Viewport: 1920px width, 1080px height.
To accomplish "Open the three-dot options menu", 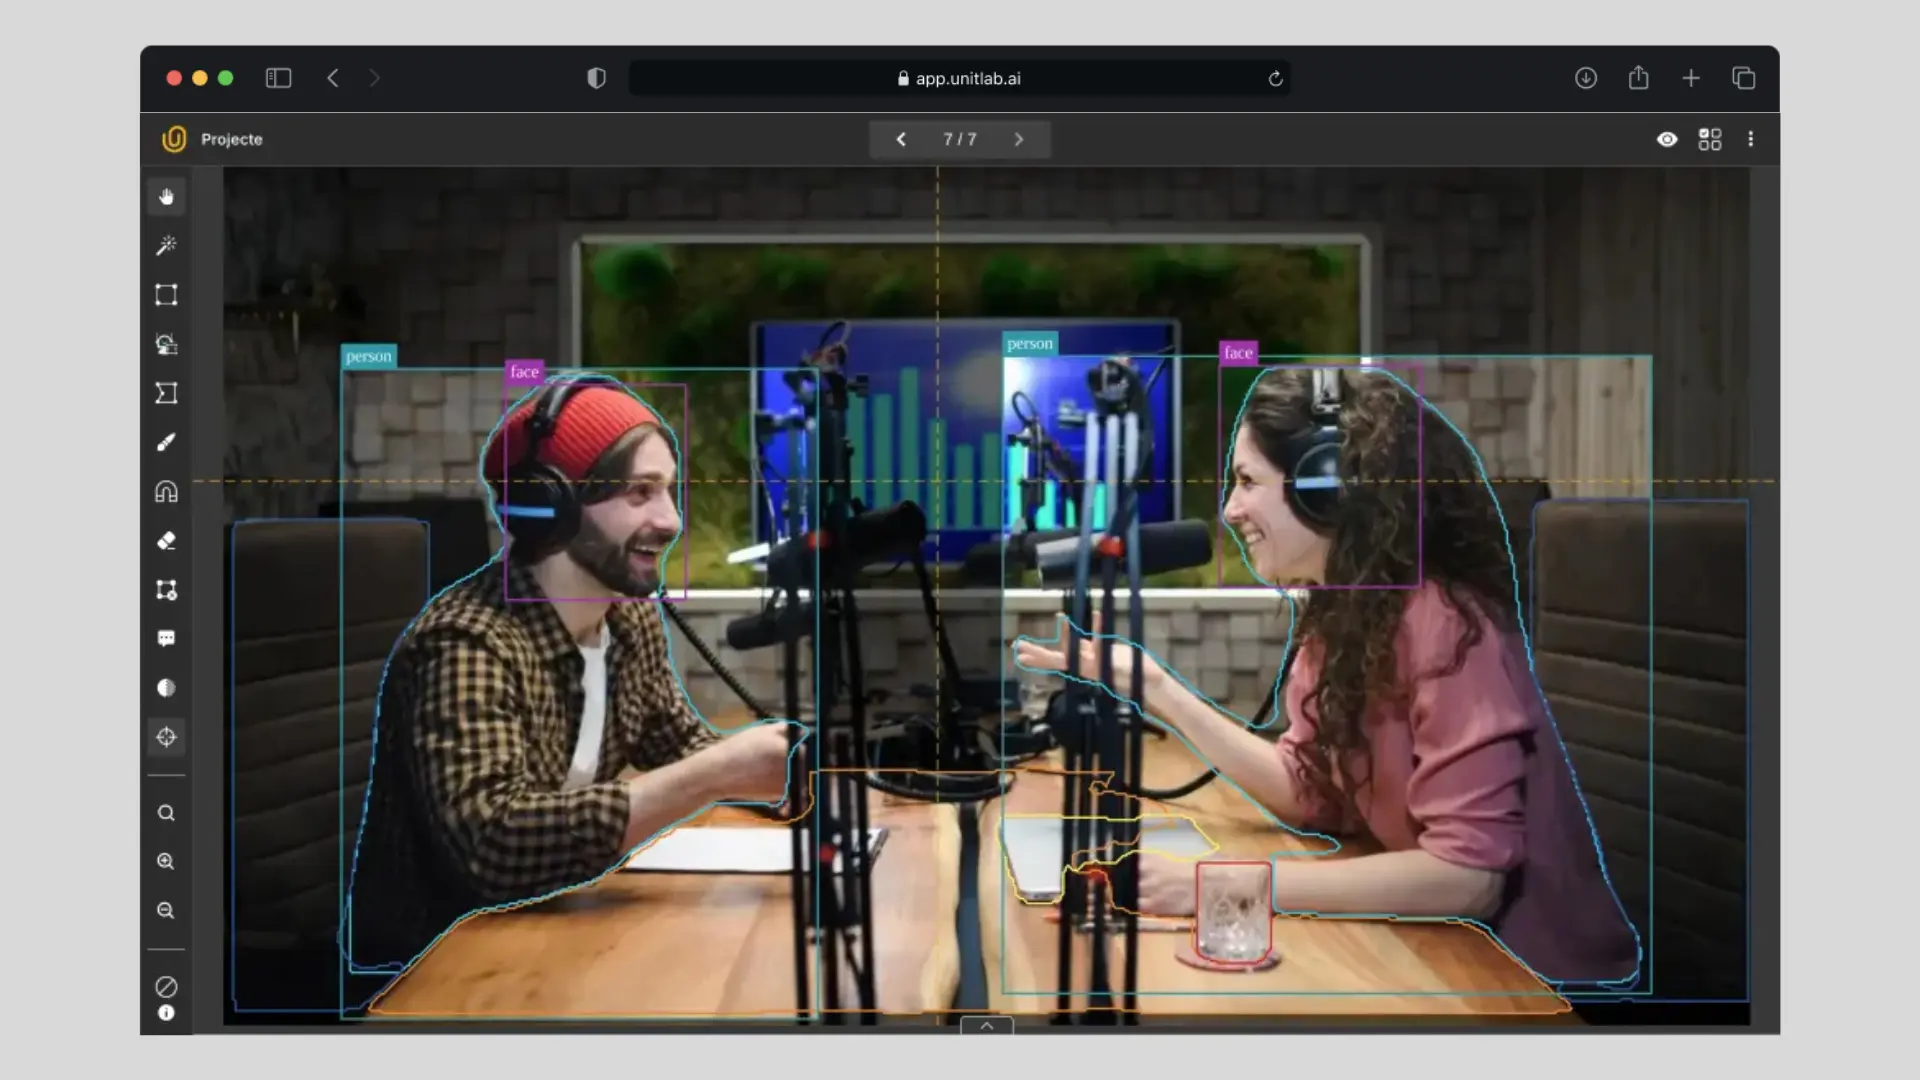I will tap(1750, 139).
